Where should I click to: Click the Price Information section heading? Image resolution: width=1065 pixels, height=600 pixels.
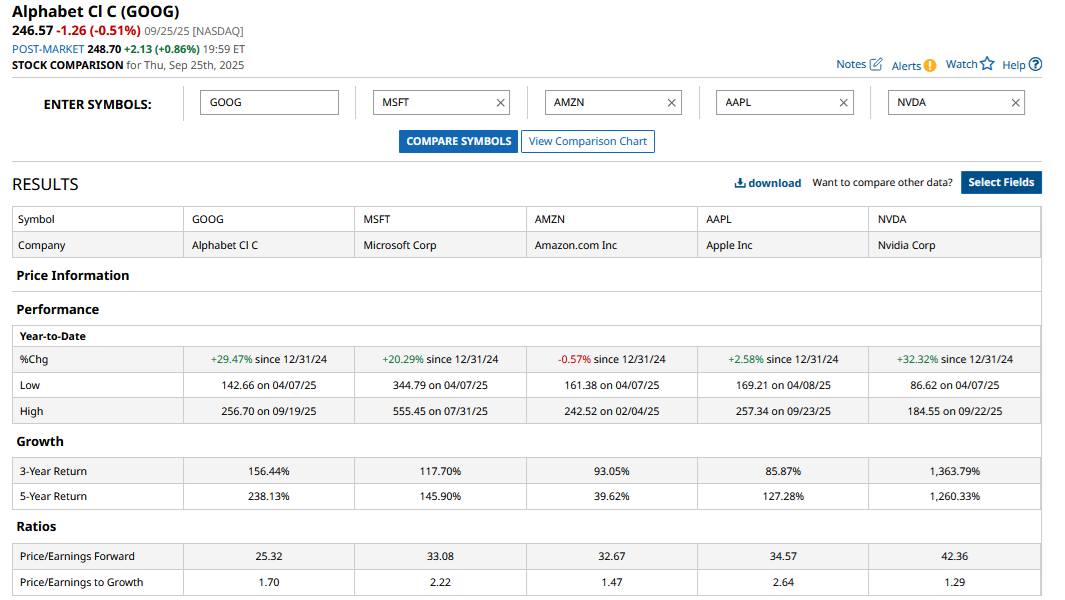pos(73,275)
